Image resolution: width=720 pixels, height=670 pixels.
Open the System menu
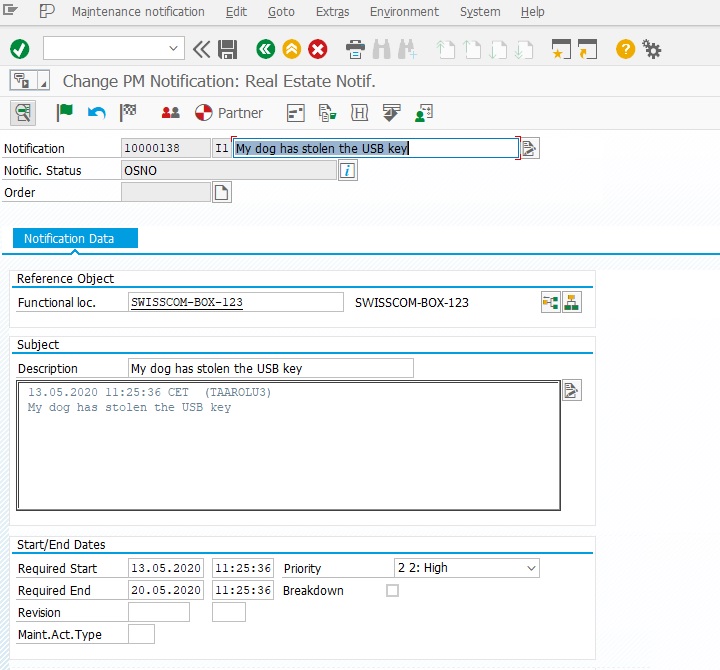tap(480, 11)
